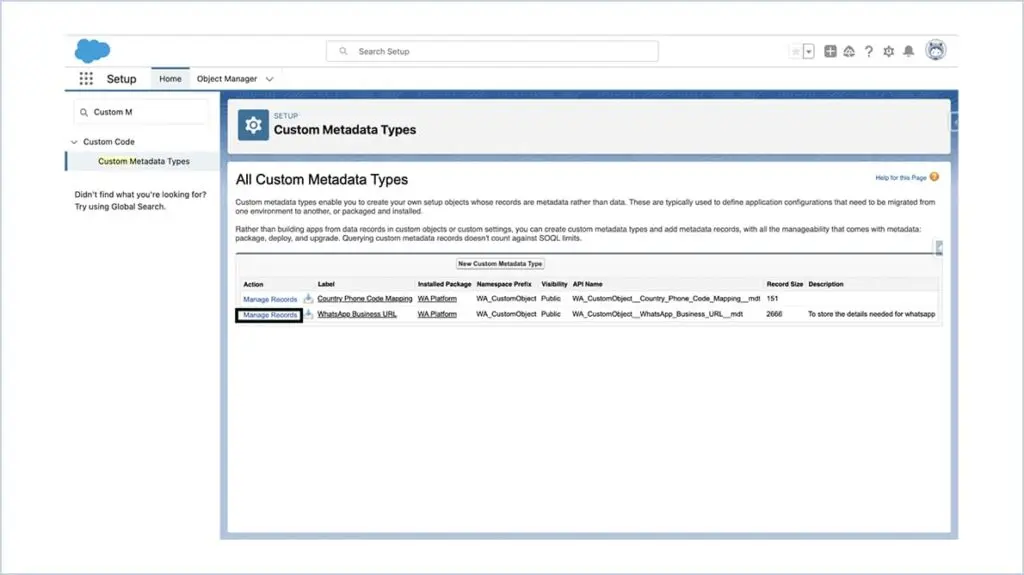Click download icon in WhatsApp Business URL row
This screenshot has height=575, width=1024.
click(308, 314)
